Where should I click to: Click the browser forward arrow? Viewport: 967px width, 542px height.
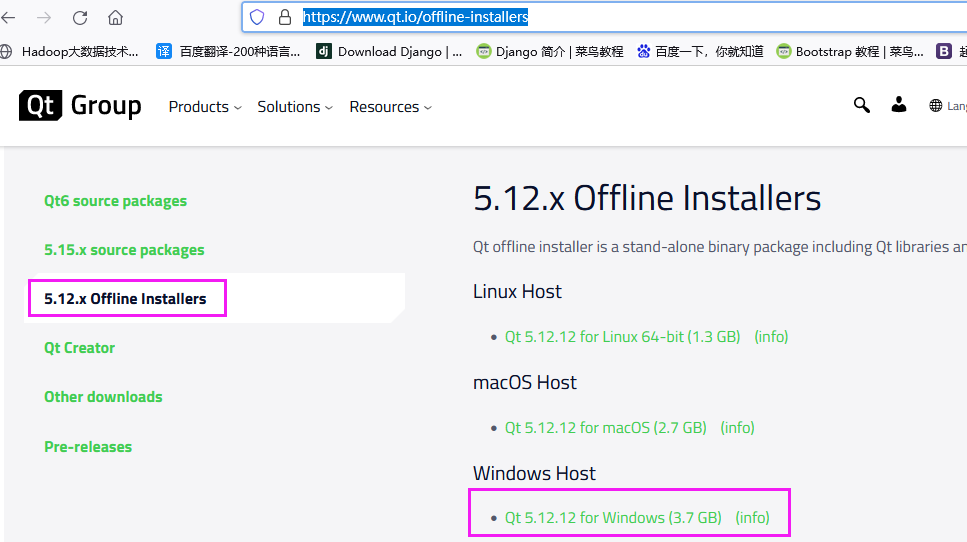pyautogui.click(x=44, y=18)
